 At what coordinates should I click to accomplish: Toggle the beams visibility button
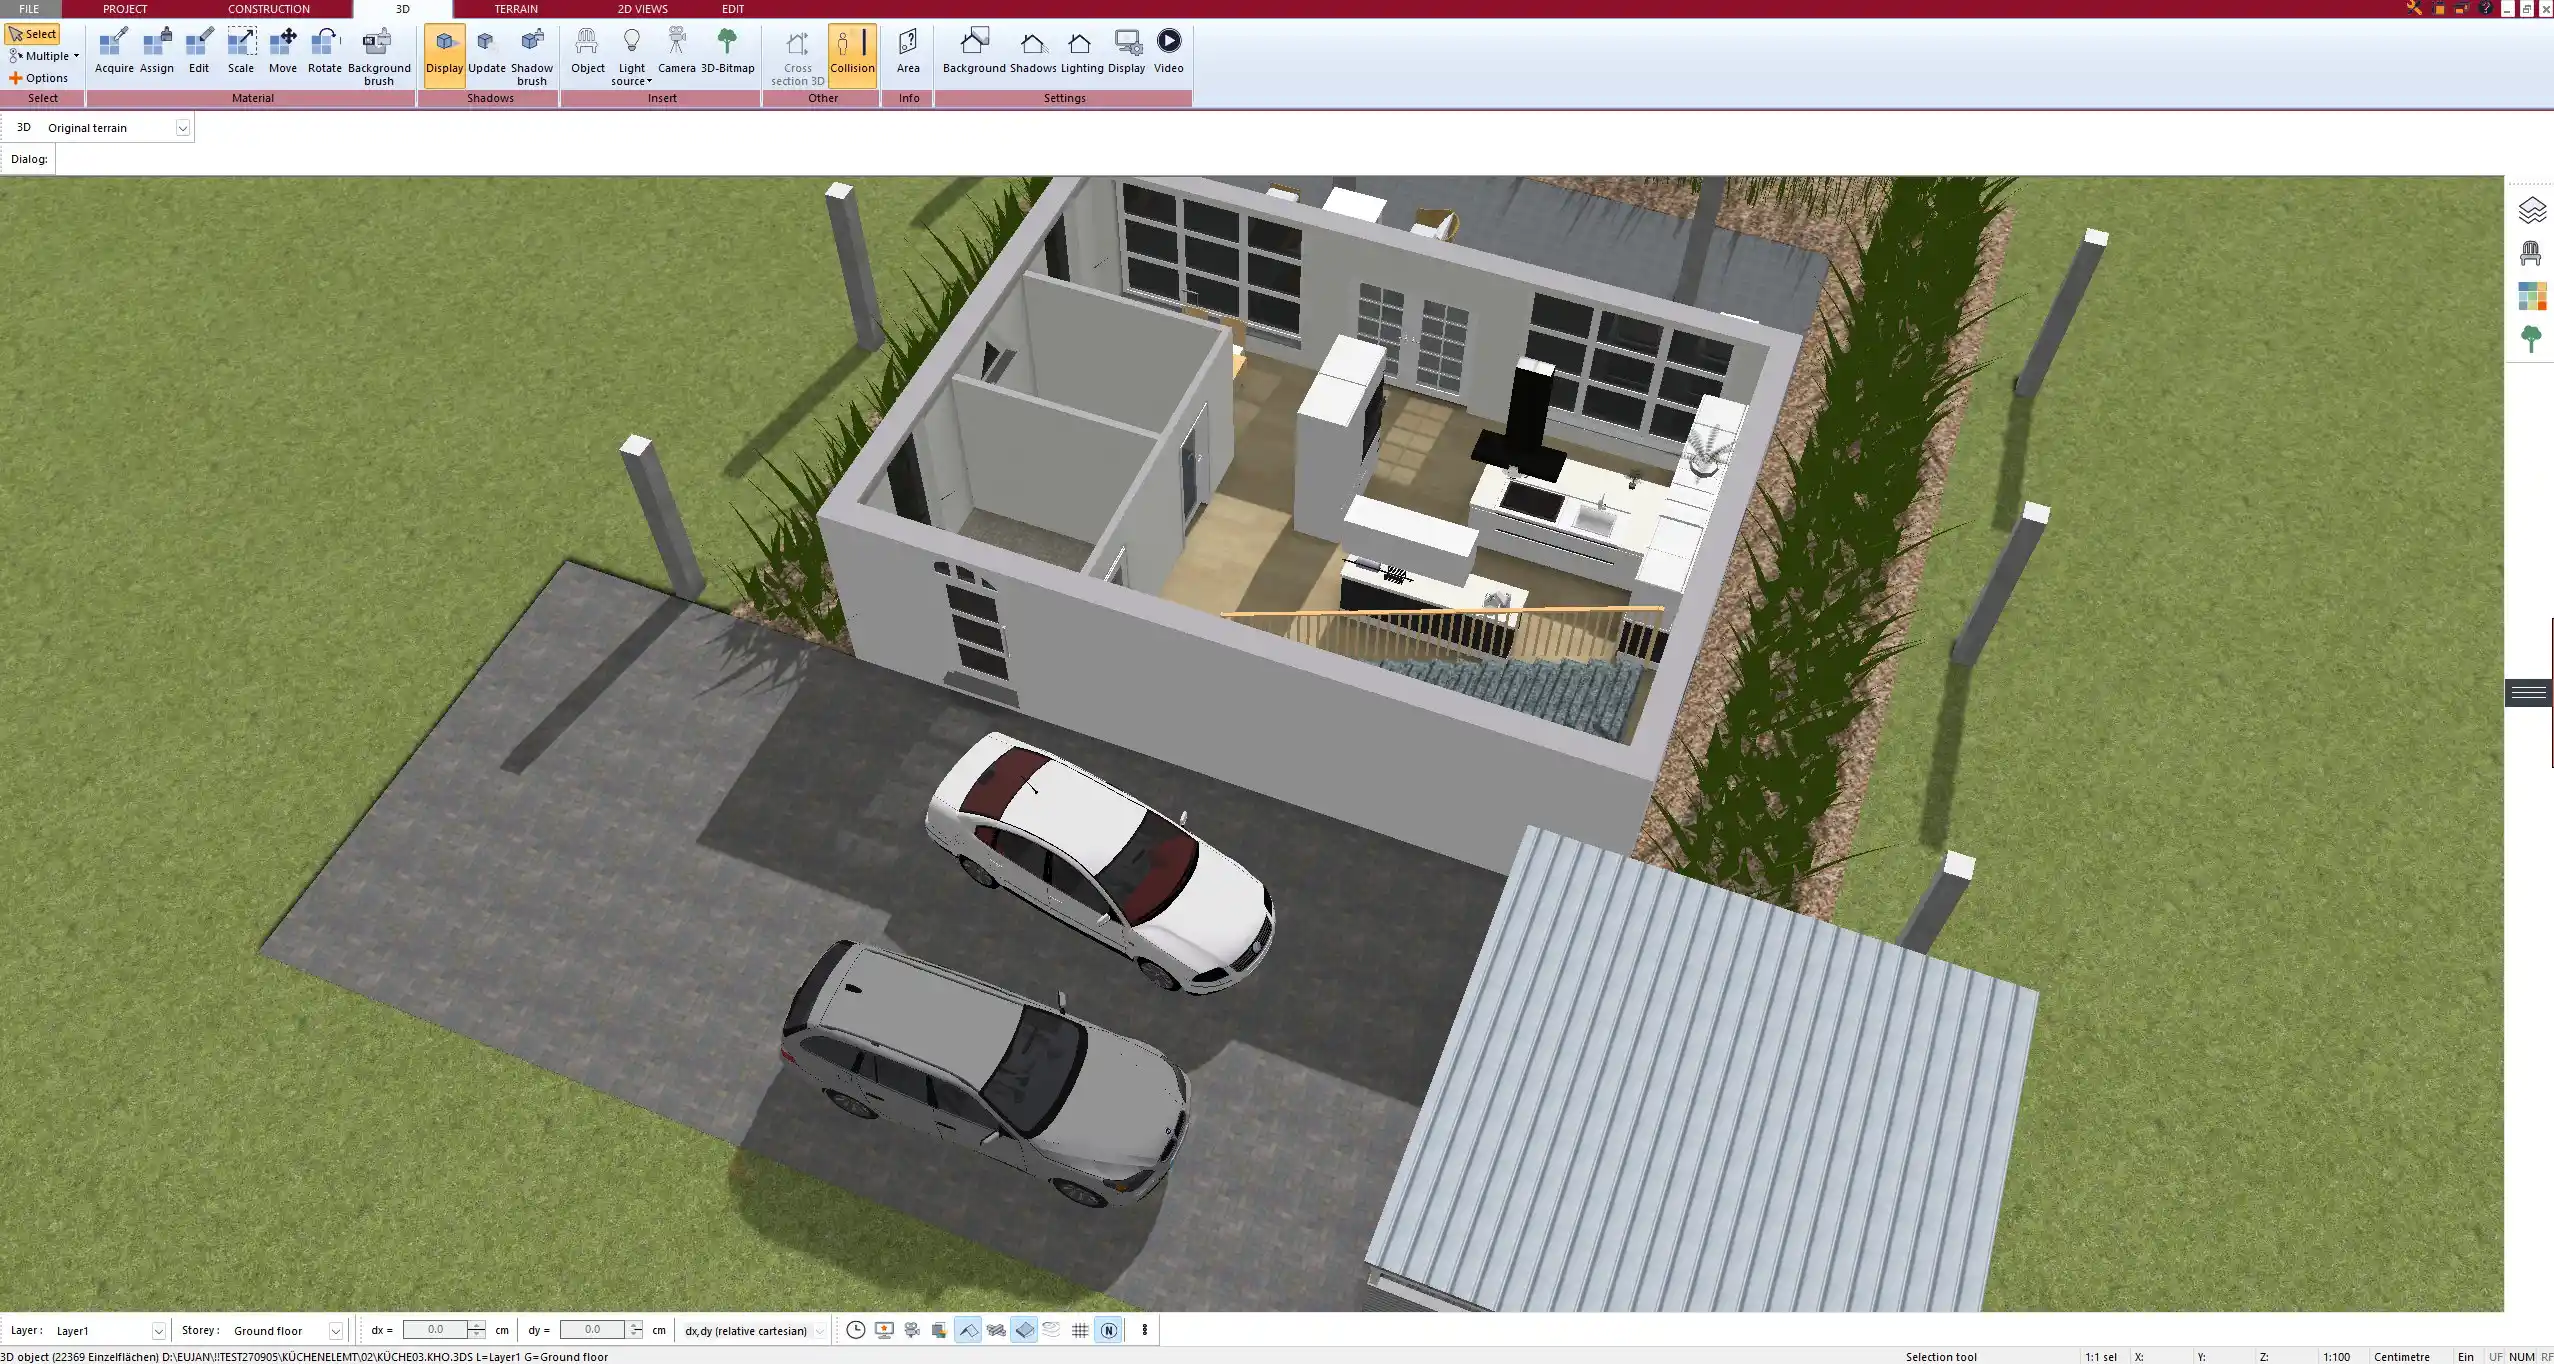[x=996, y=1330]
